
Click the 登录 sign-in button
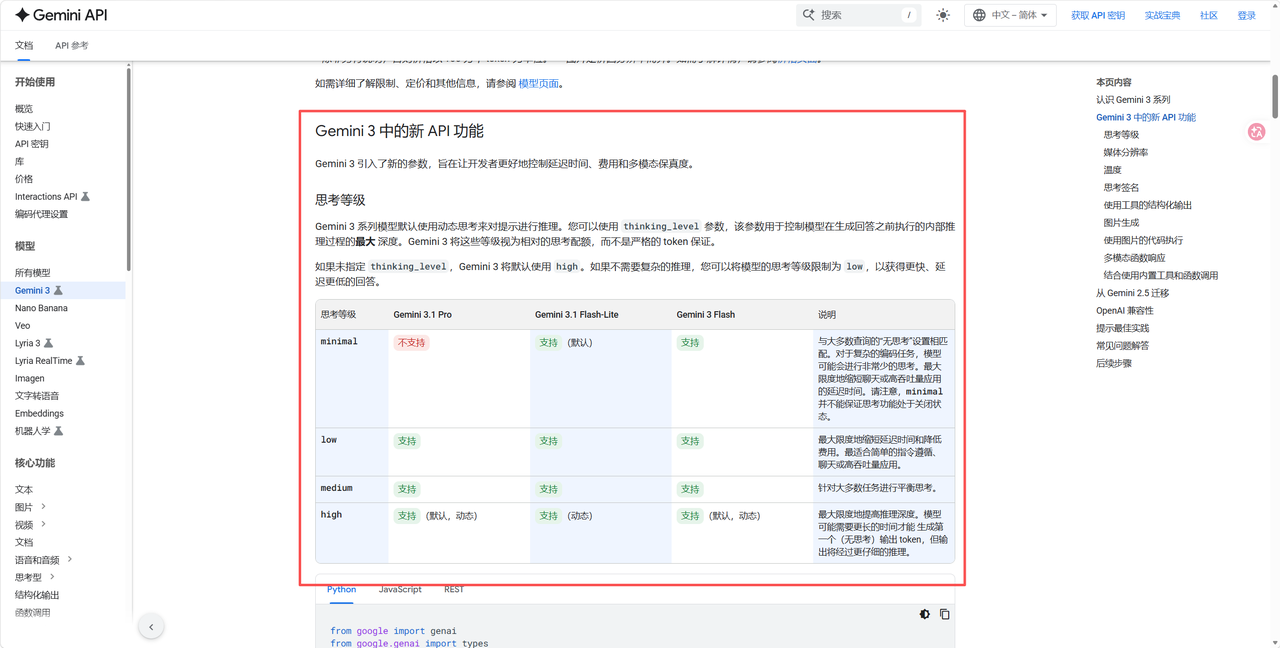click(1246, 15)
